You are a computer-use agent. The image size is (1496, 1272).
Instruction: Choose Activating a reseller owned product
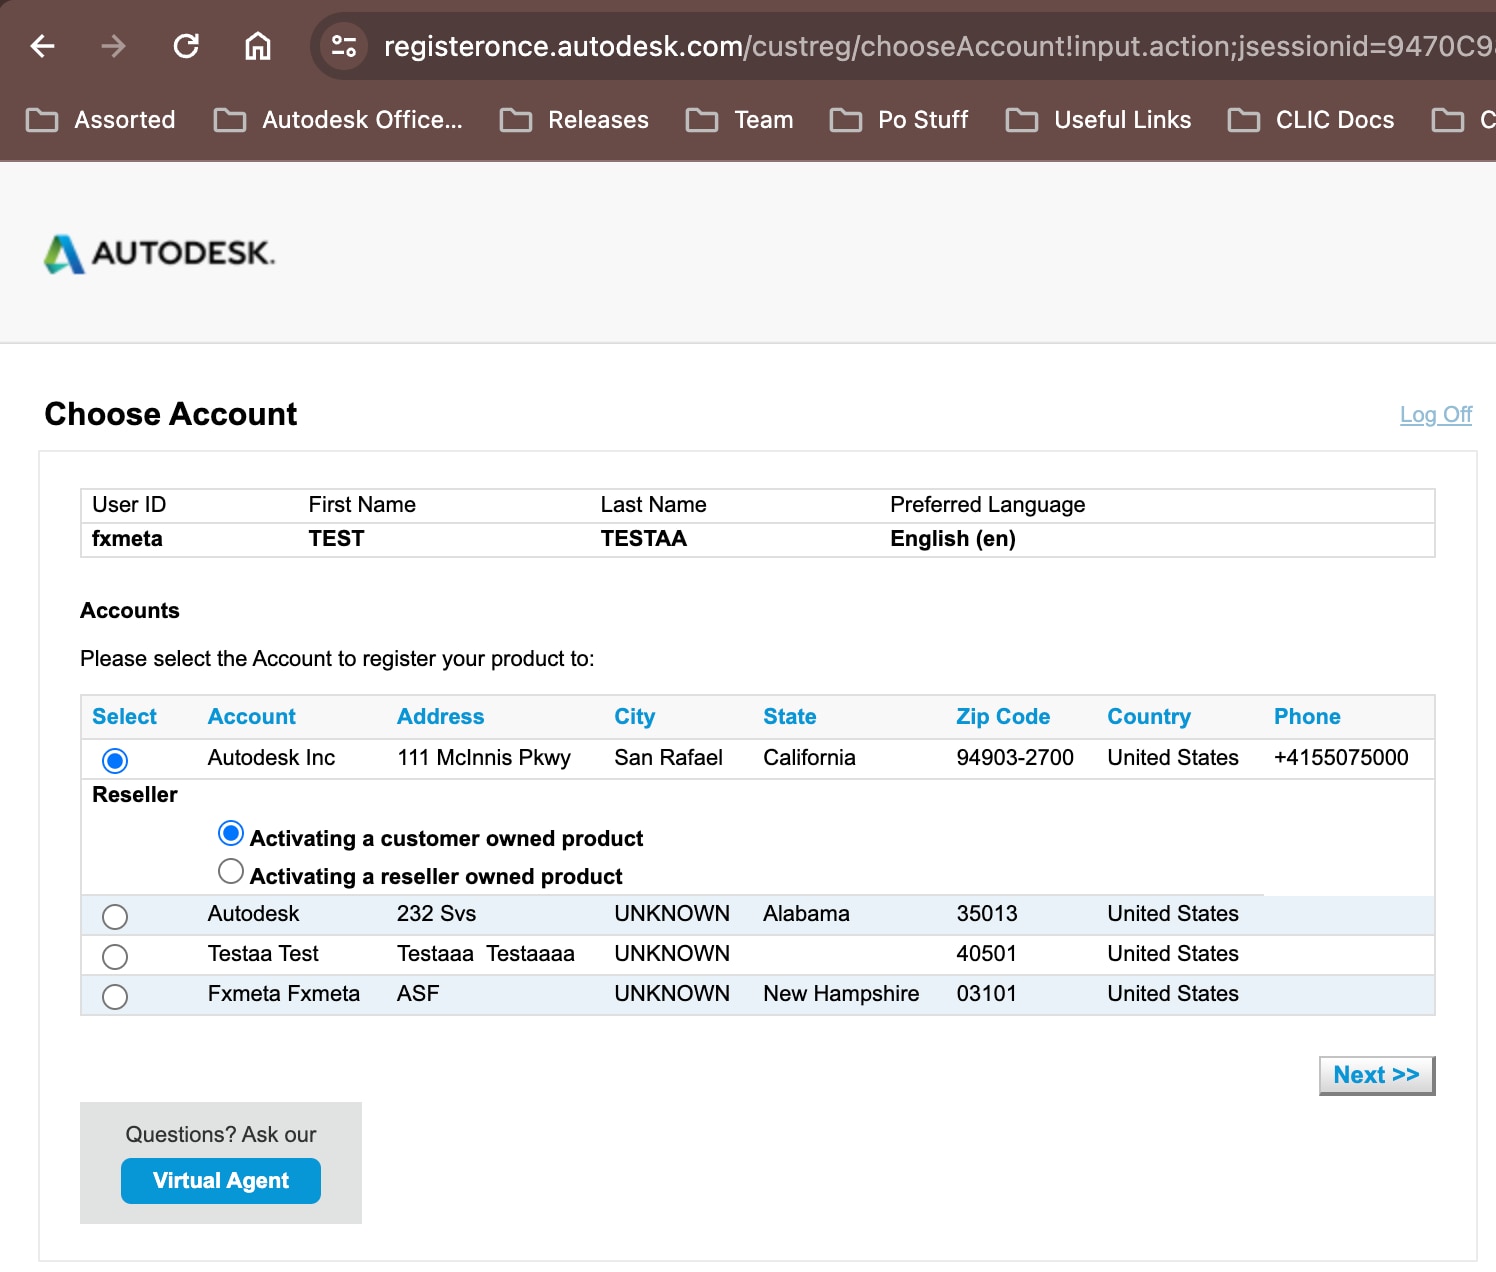pyautogui.click(x=231, y=872)
